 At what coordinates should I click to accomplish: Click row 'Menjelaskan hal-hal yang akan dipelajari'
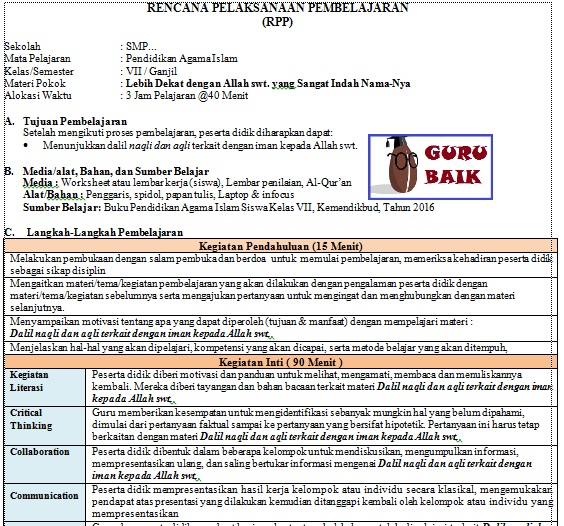click(x=281, y=348)
